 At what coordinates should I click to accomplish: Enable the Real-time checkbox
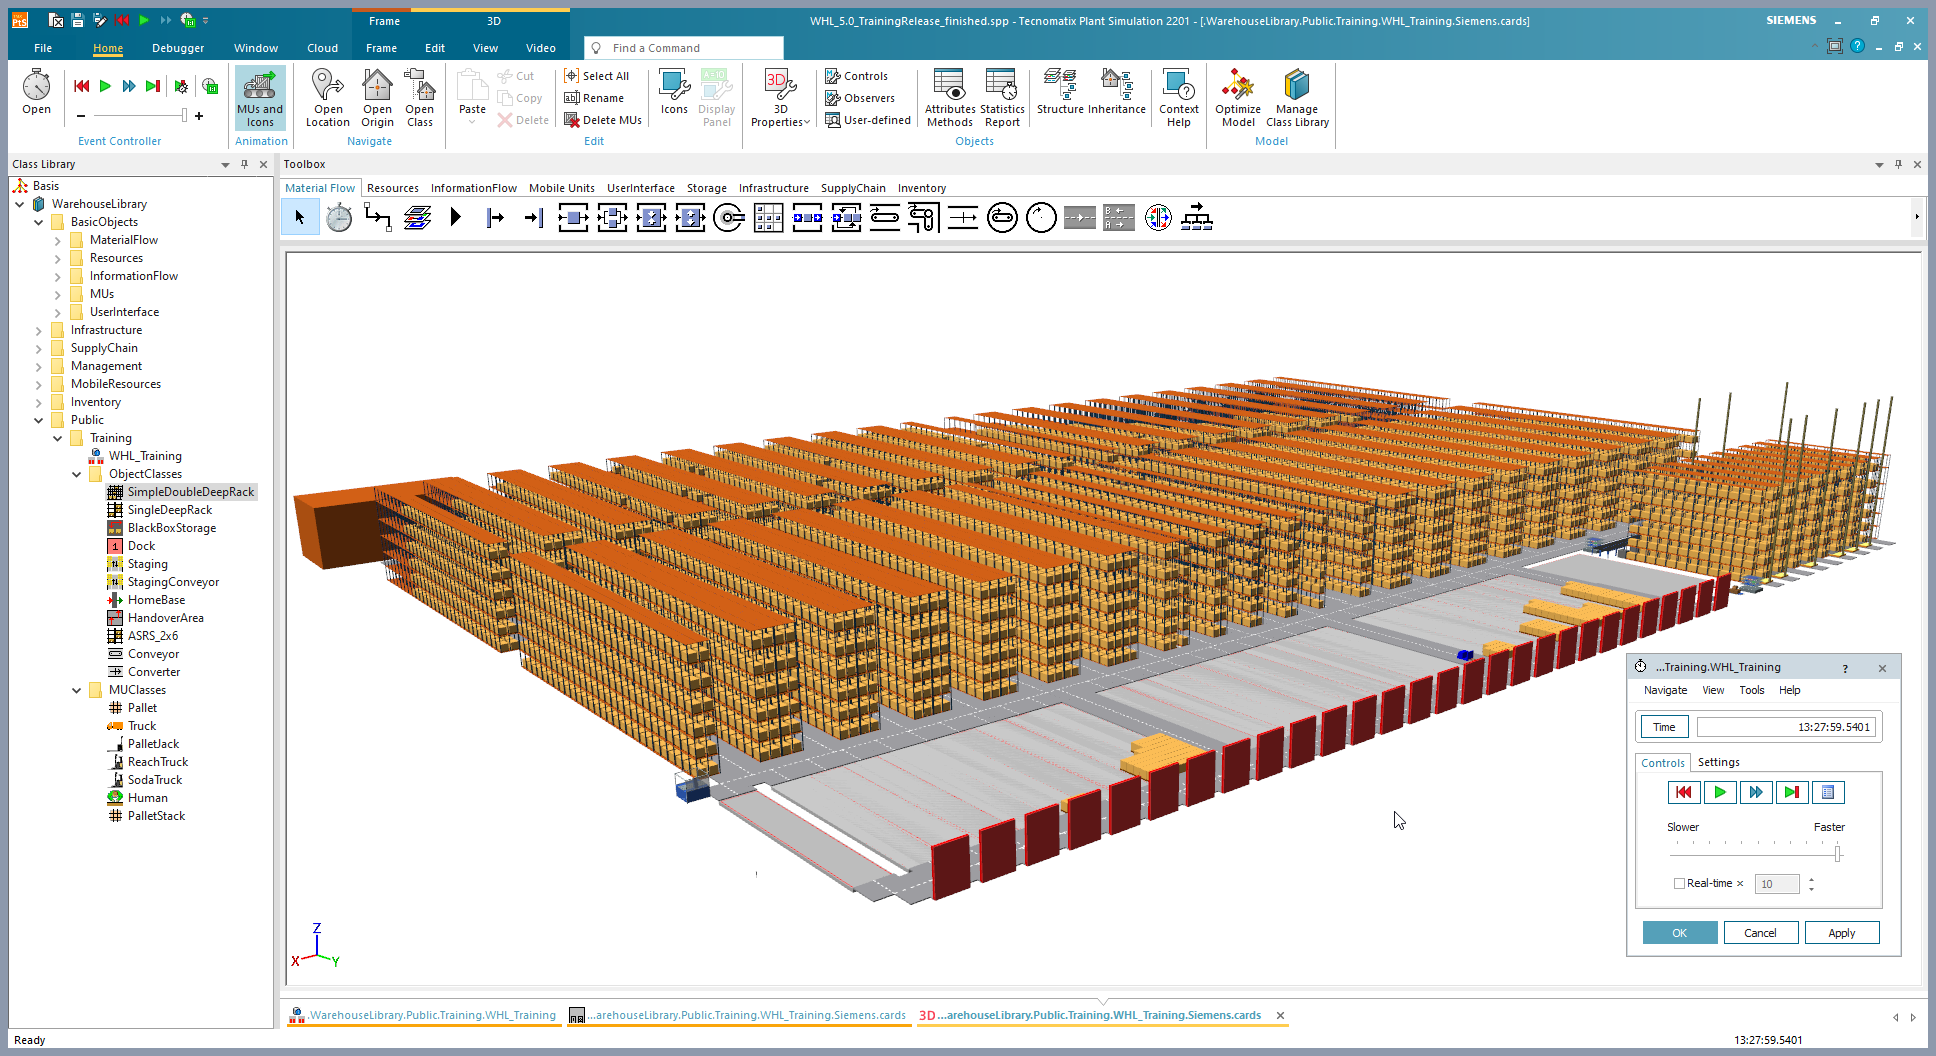1679,883
